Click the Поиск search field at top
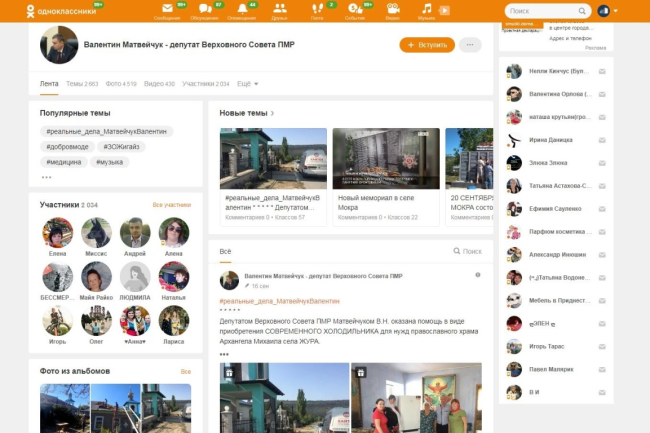The width and height of the screenshot is (650, 433). tap(542, 11)
